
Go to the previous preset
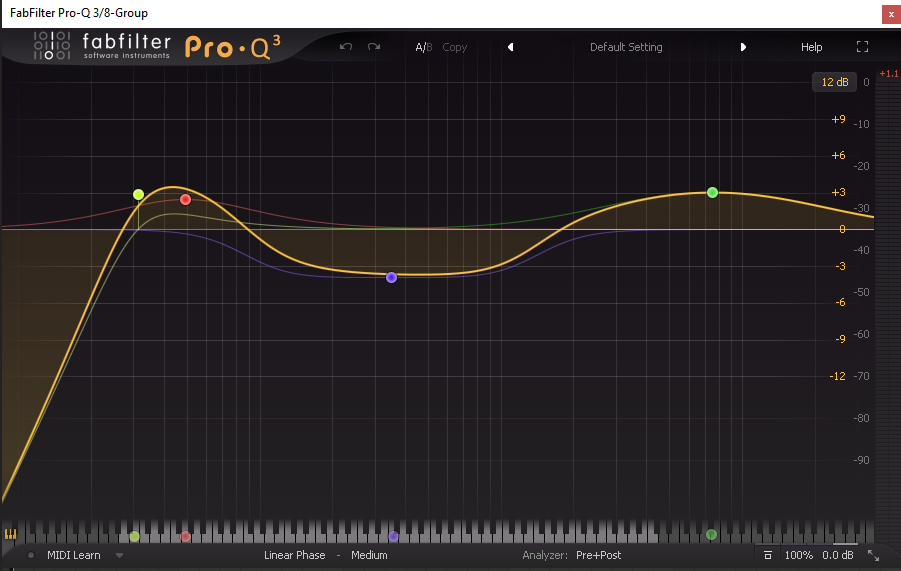pyautogui.click(x=510, y=47)
